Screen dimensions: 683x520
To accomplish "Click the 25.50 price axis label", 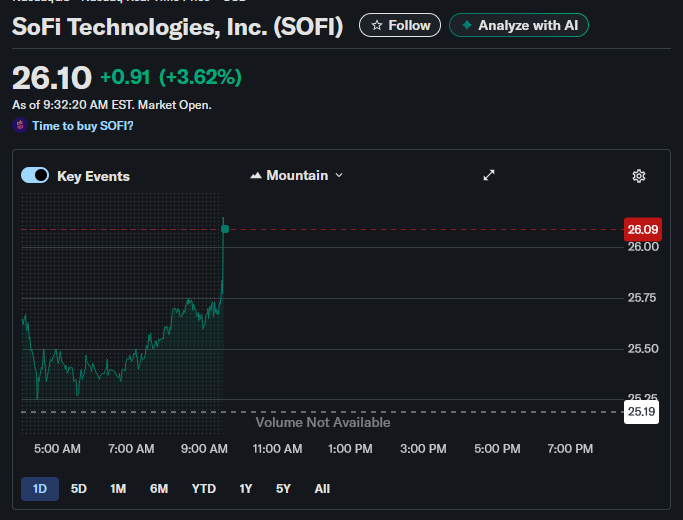I will click(x=643, y=349).
